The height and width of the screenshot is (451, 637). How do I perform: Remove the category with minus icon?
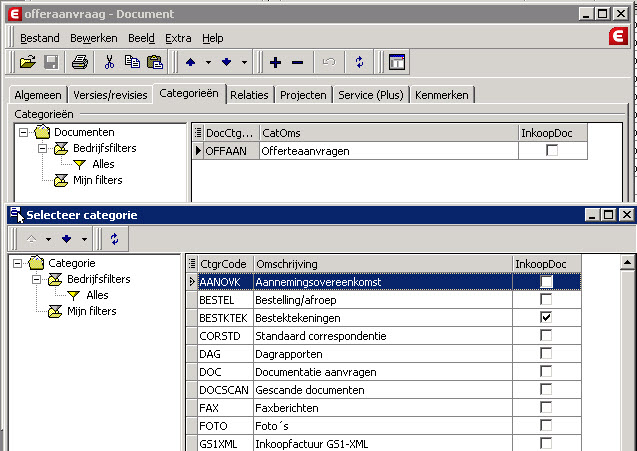(x=298, y=62)
